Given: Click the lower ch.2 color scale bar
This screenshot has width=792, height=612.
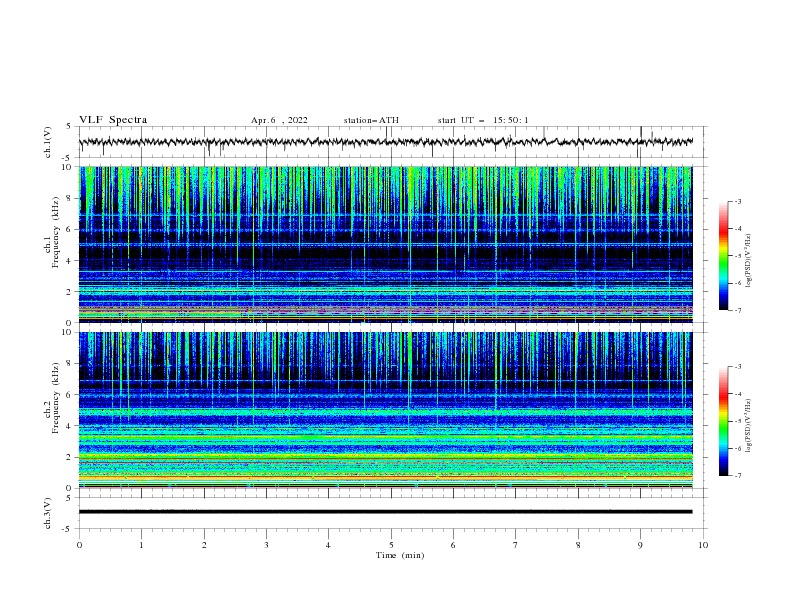Looking at the screenshot, I should click(x=723, y=421).
